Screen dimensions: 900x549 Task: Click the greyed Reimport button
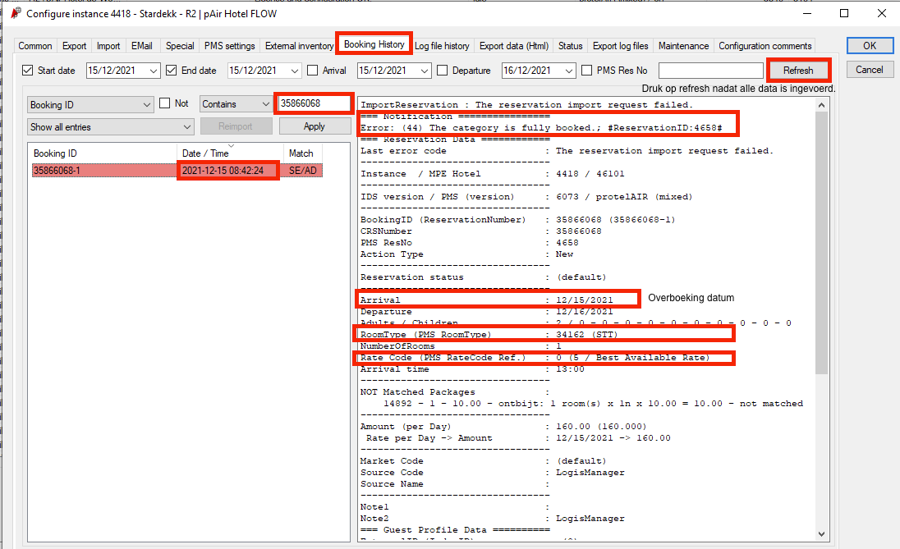coord(235,126)
